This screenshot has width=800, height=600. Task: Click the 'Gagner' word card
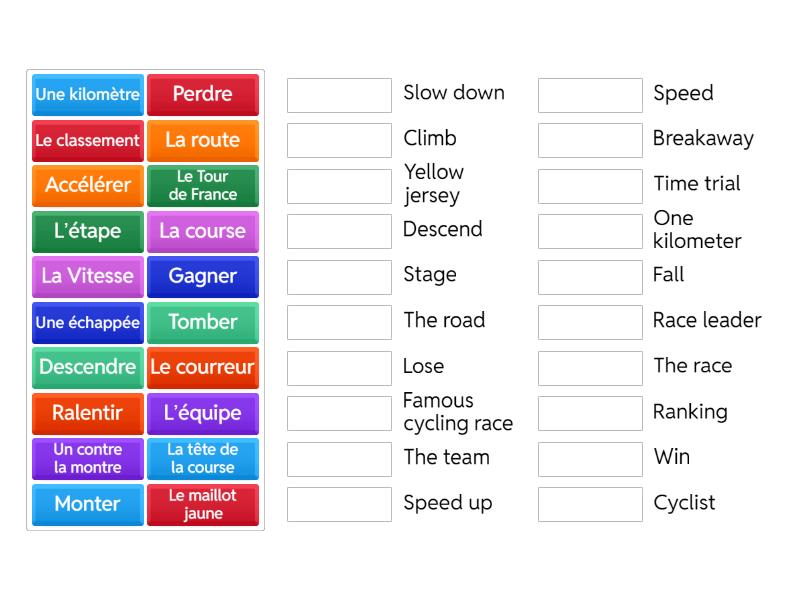point(203,277)
